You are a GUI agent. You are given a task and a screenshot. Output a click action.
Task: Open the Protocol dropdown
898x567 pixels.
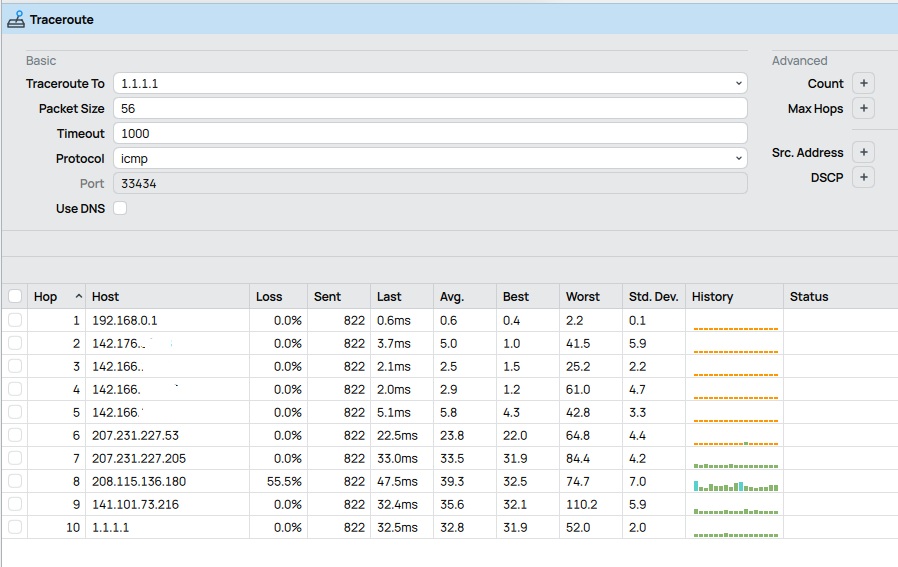tap(739, 159)
